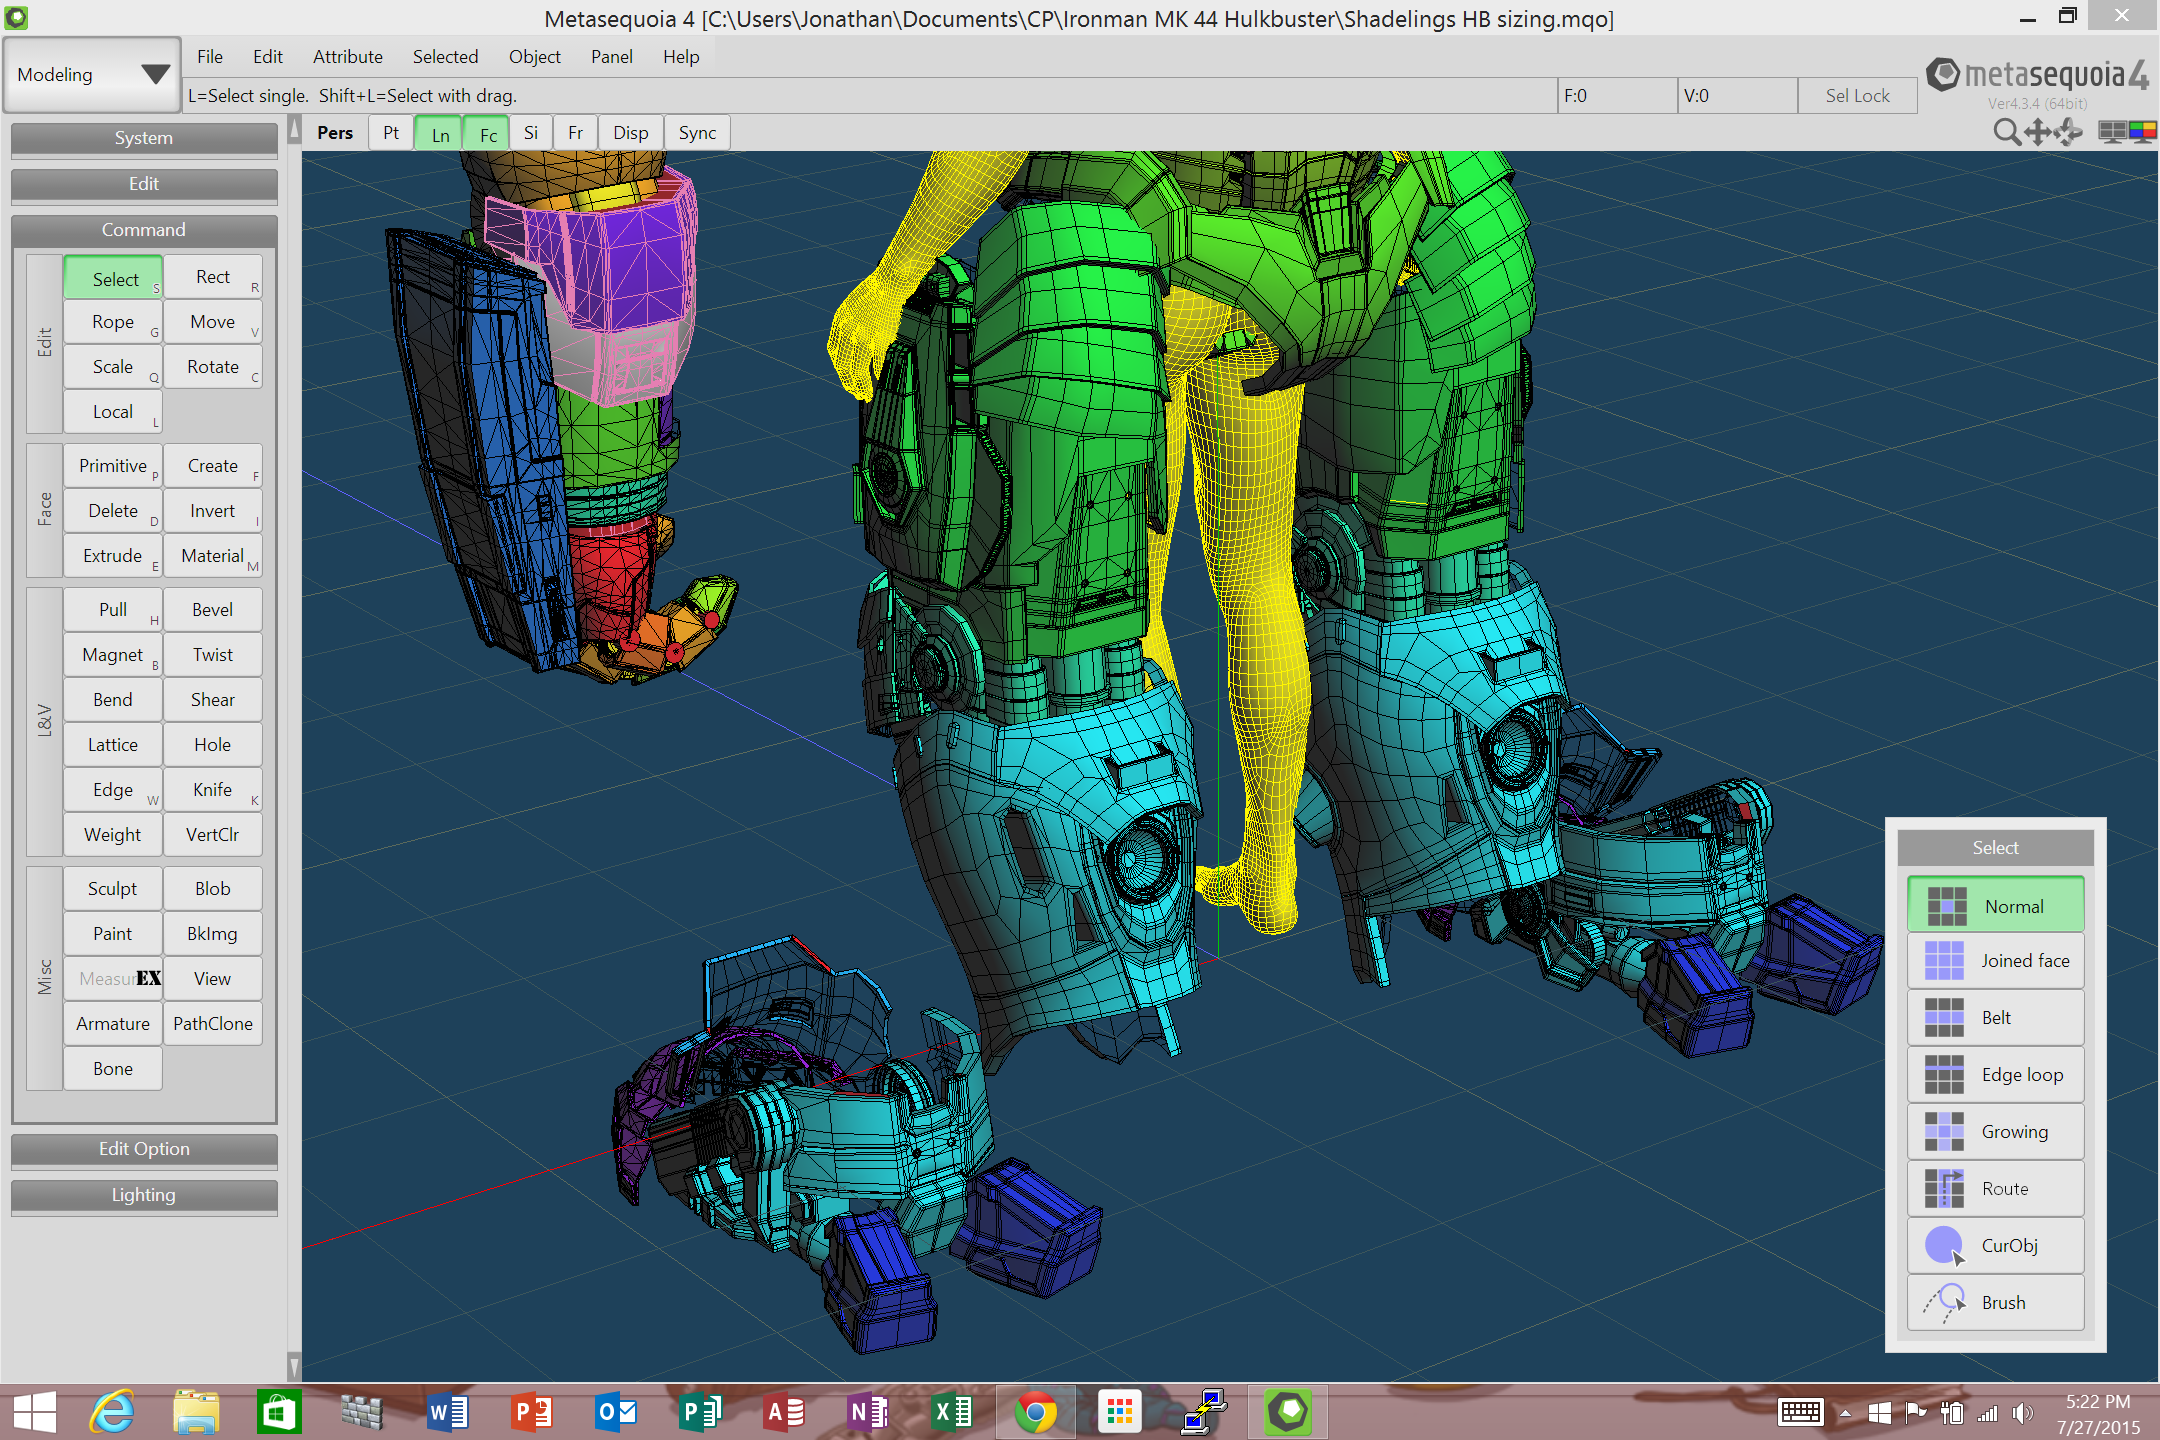Expand the Edit panel header

pos(144,184)
